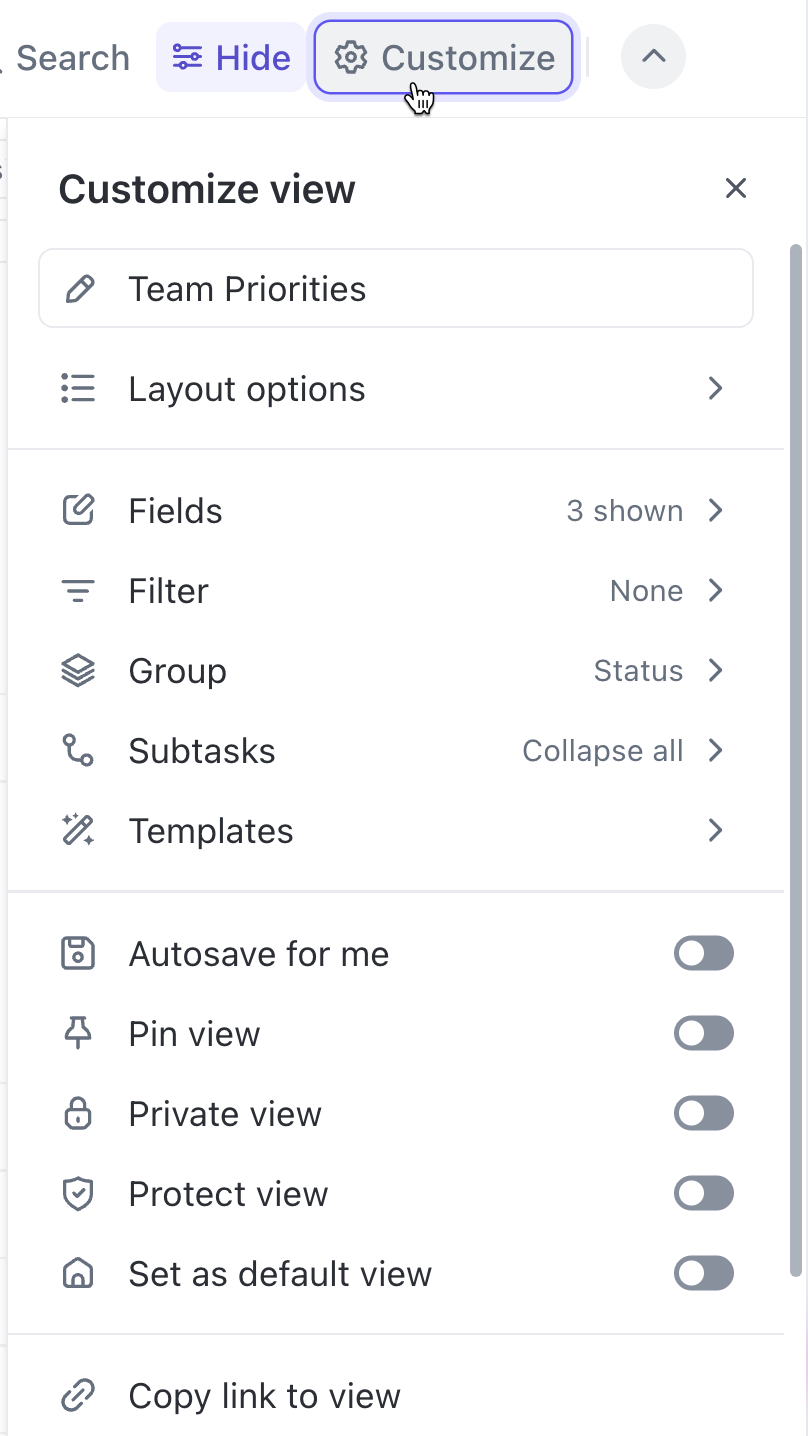Turn on the Pin view switch
The height and width of the screenshot is (1436, 808).
pos(704,1033)
